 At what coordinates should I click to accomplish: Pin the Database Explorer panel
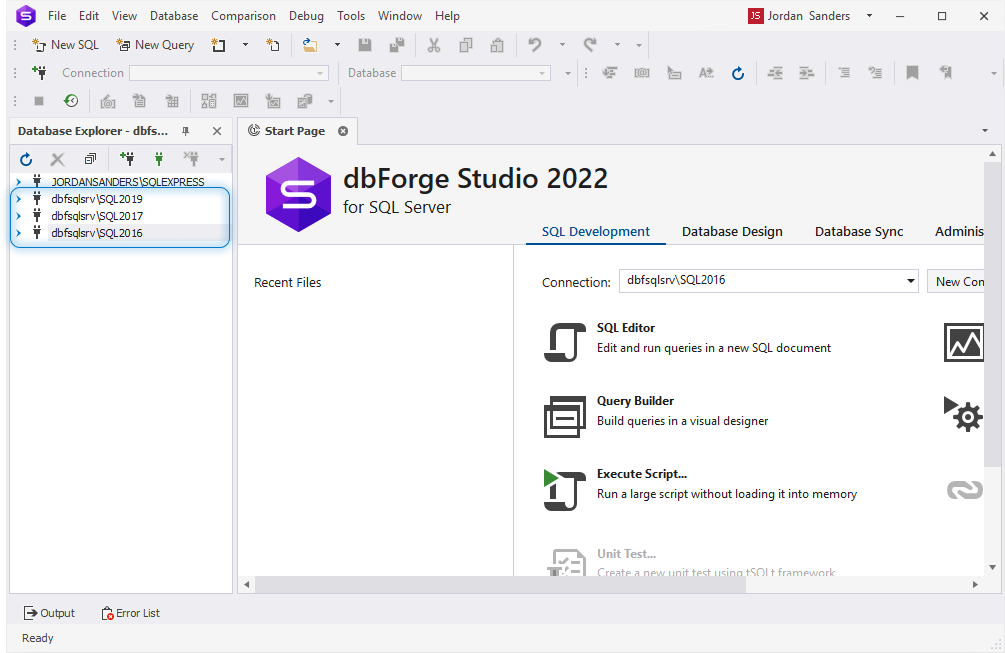(x=185, y=131)
